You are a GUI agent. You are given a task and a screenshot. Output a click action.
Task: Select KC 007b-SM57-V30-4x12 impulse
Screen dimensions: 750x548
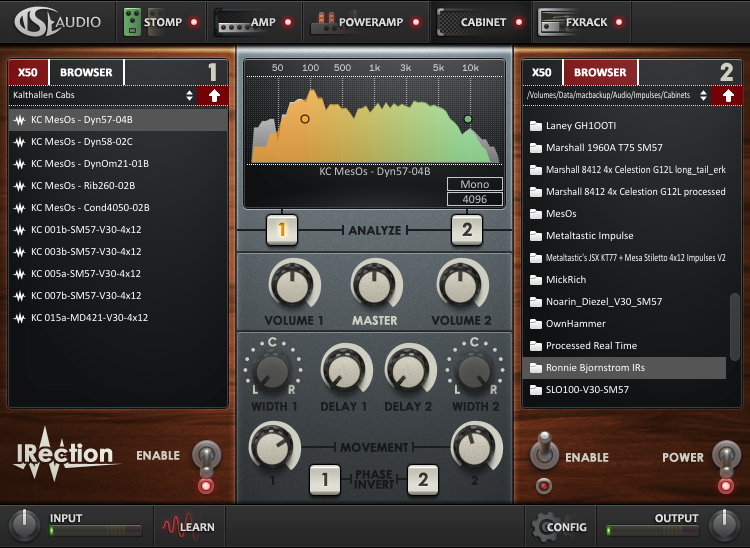118,296
